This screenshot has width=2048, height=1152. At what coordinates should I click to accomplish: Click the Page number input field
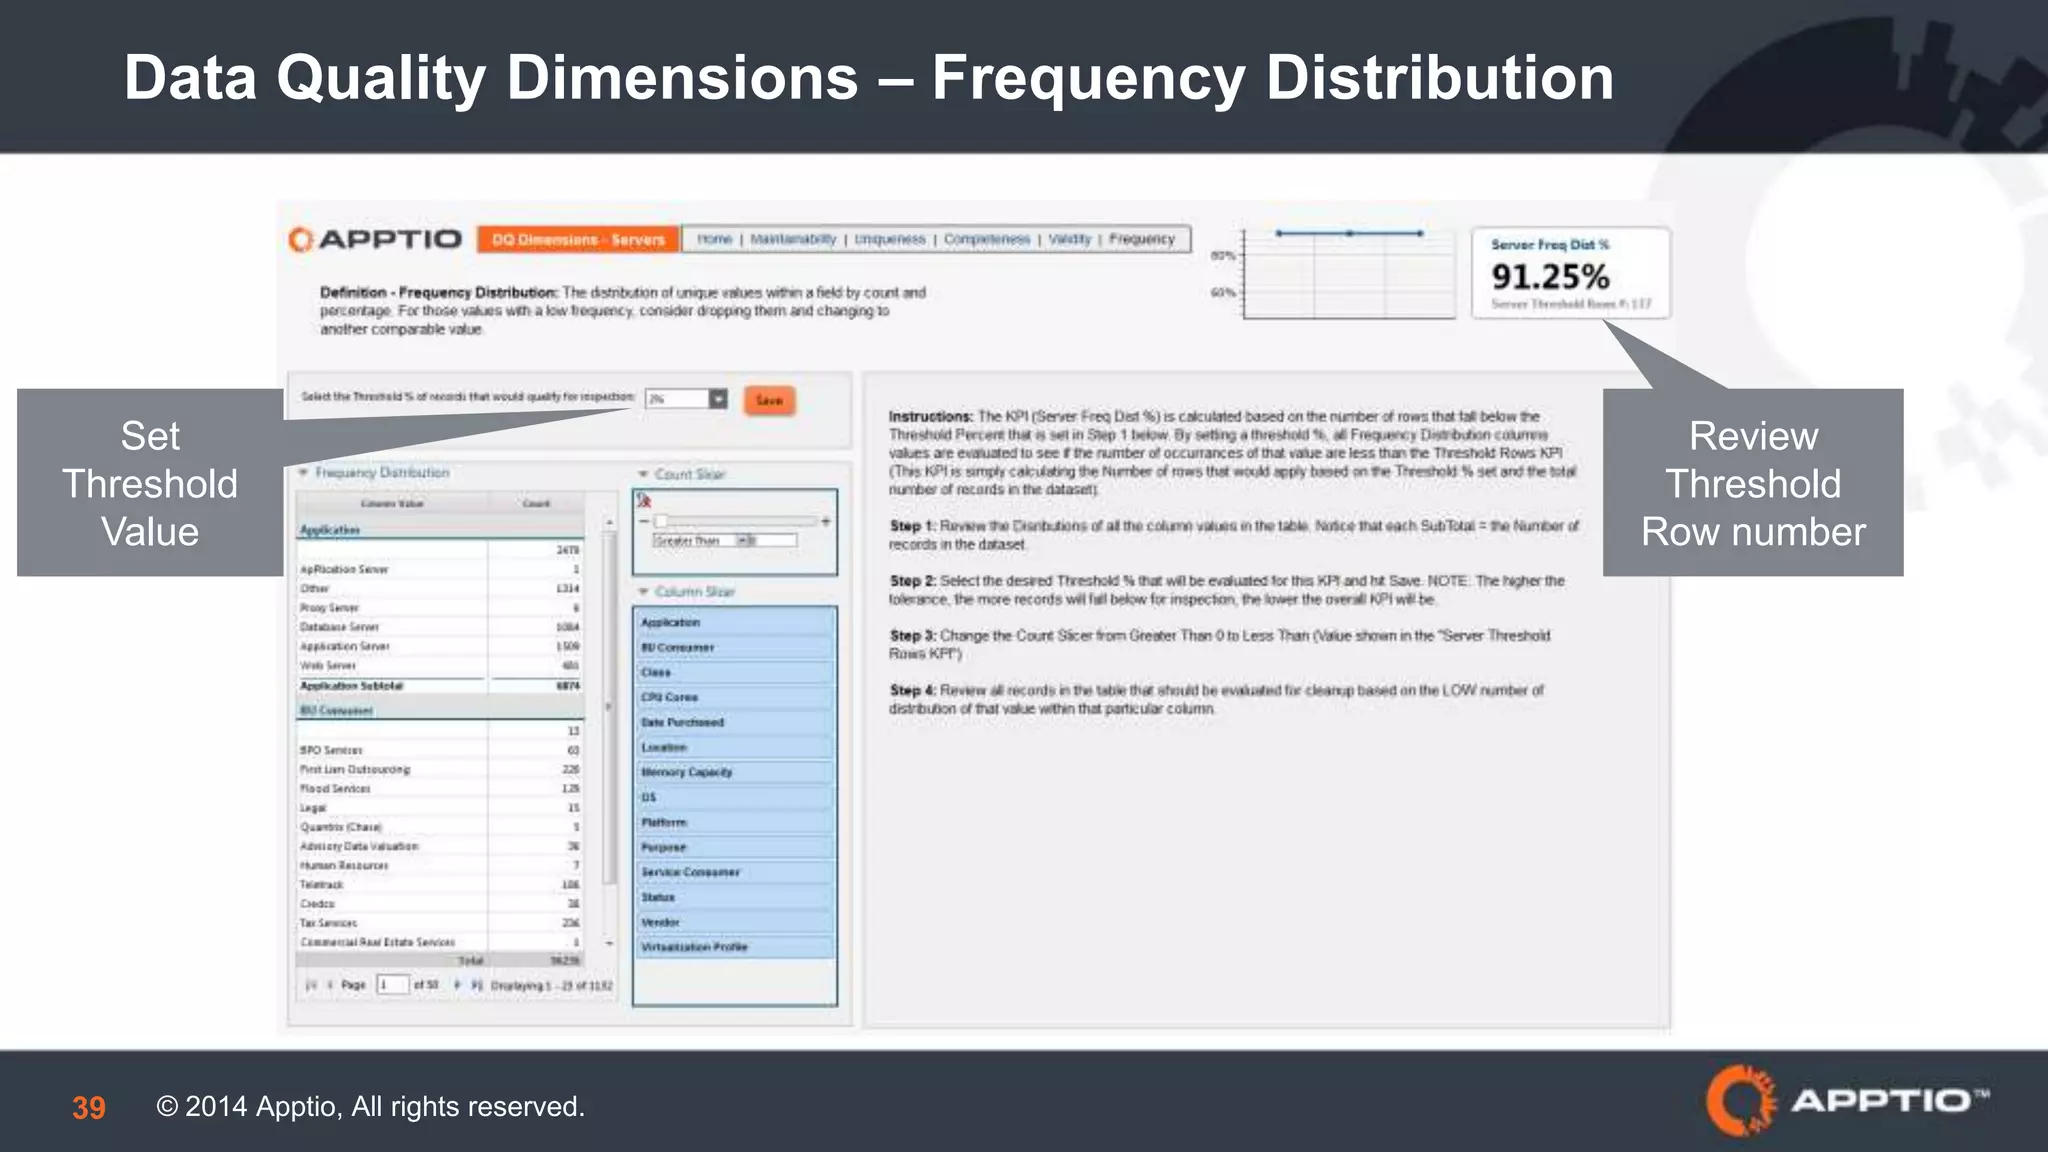pos(392,985)
